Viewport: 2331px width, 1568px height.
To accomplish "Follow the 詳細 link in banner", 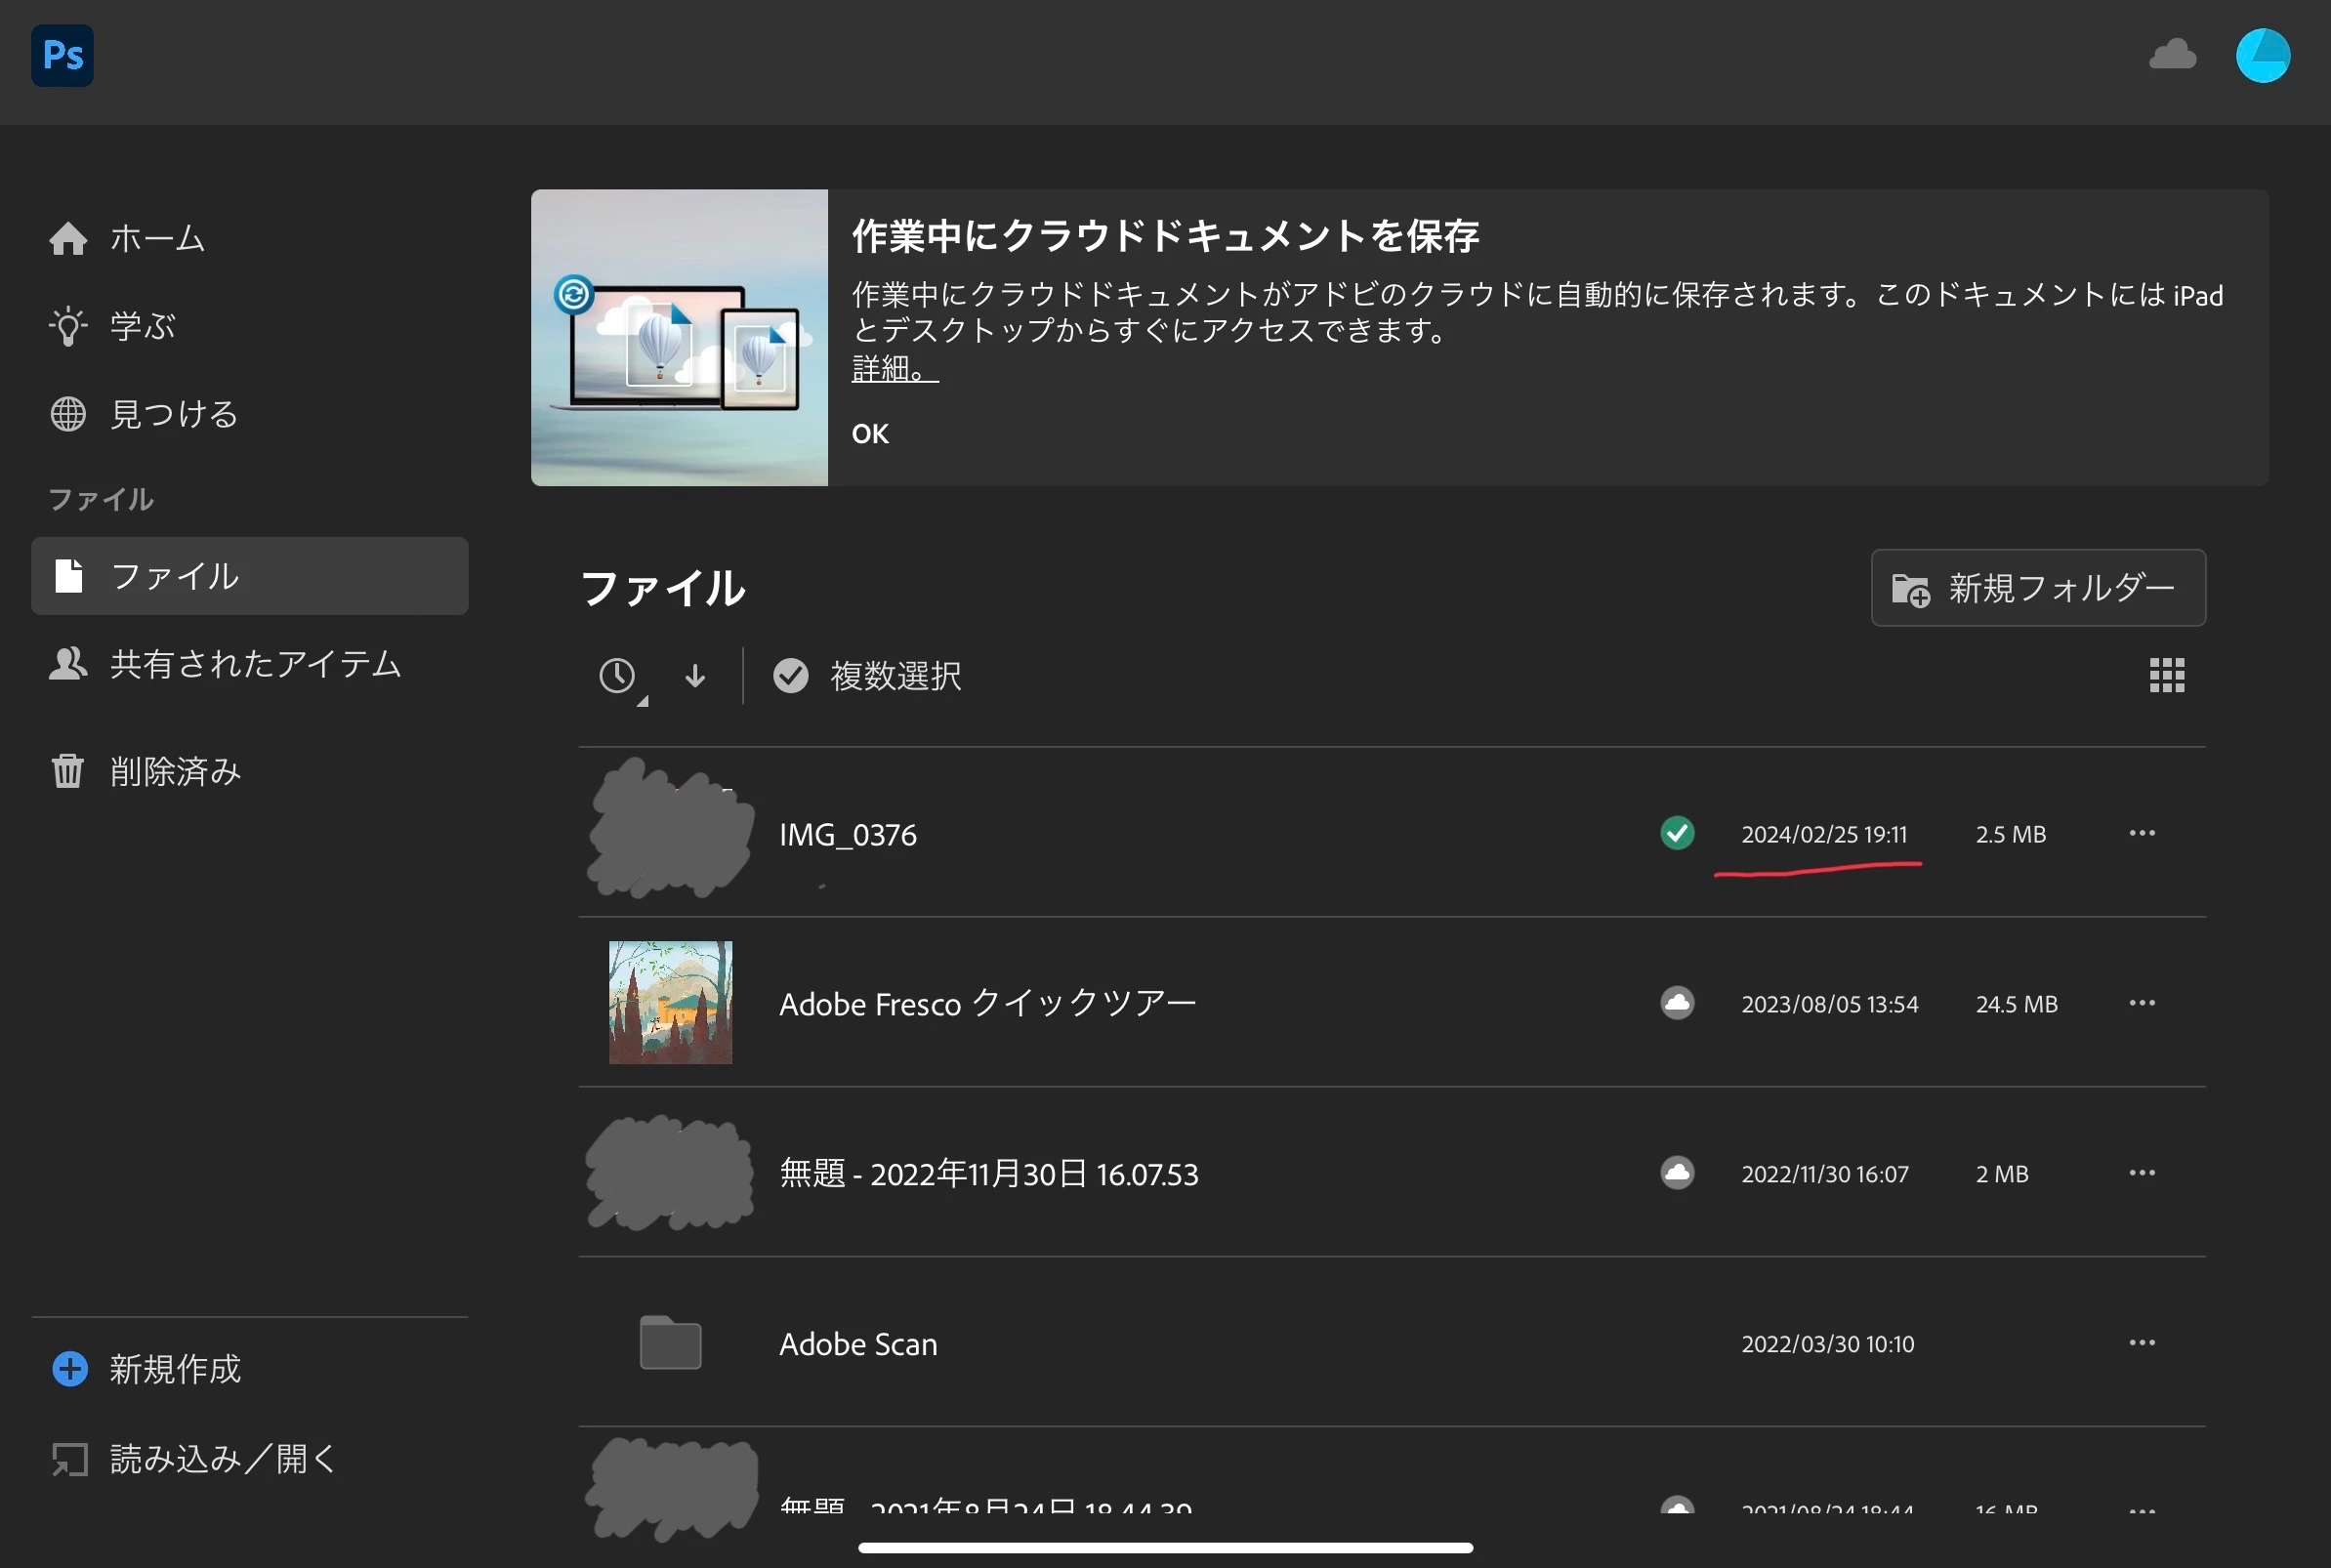I will coord(893,369).
